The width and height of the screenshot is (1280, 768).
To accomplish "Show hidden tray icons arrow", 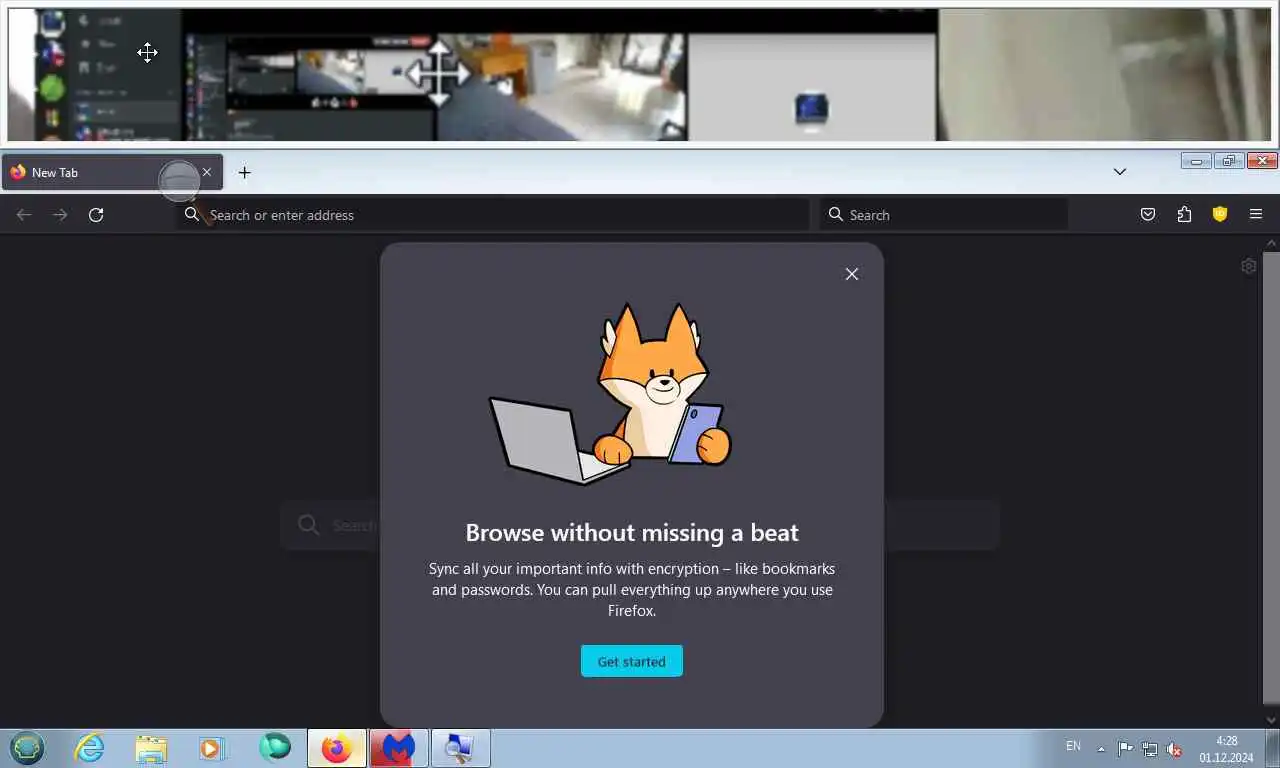I will click(x=1101, y=749).
